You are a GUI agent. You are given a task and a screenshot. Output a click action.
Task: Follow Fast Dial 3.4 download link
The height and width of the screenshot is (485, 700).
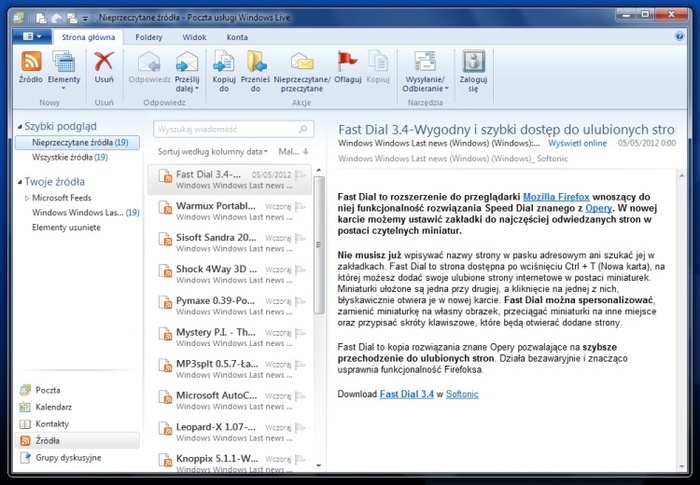(x=407, y=394)
